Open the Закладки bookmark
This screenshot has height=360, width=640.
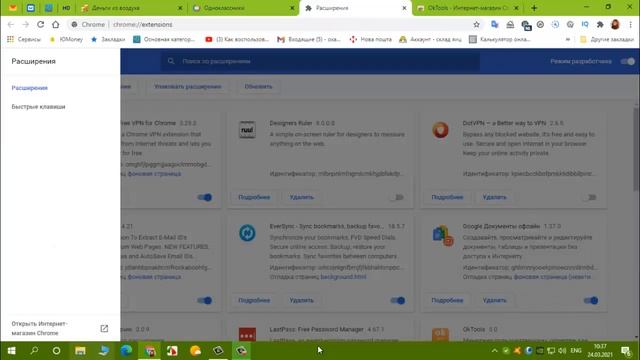point(108,39)
